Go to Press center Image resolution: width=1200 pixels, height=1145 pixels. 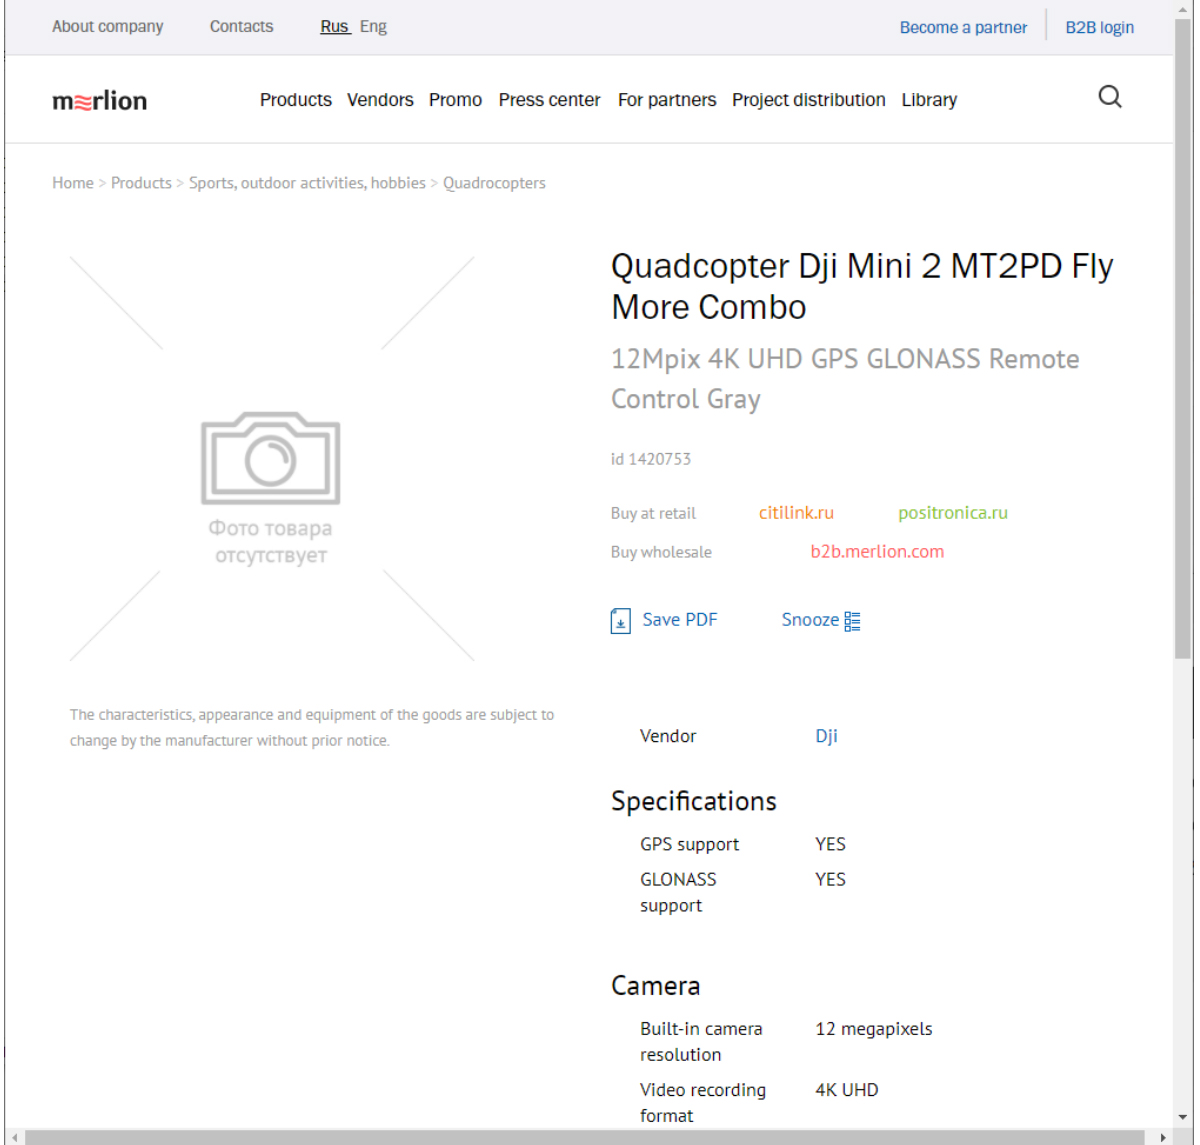point(550,100)
